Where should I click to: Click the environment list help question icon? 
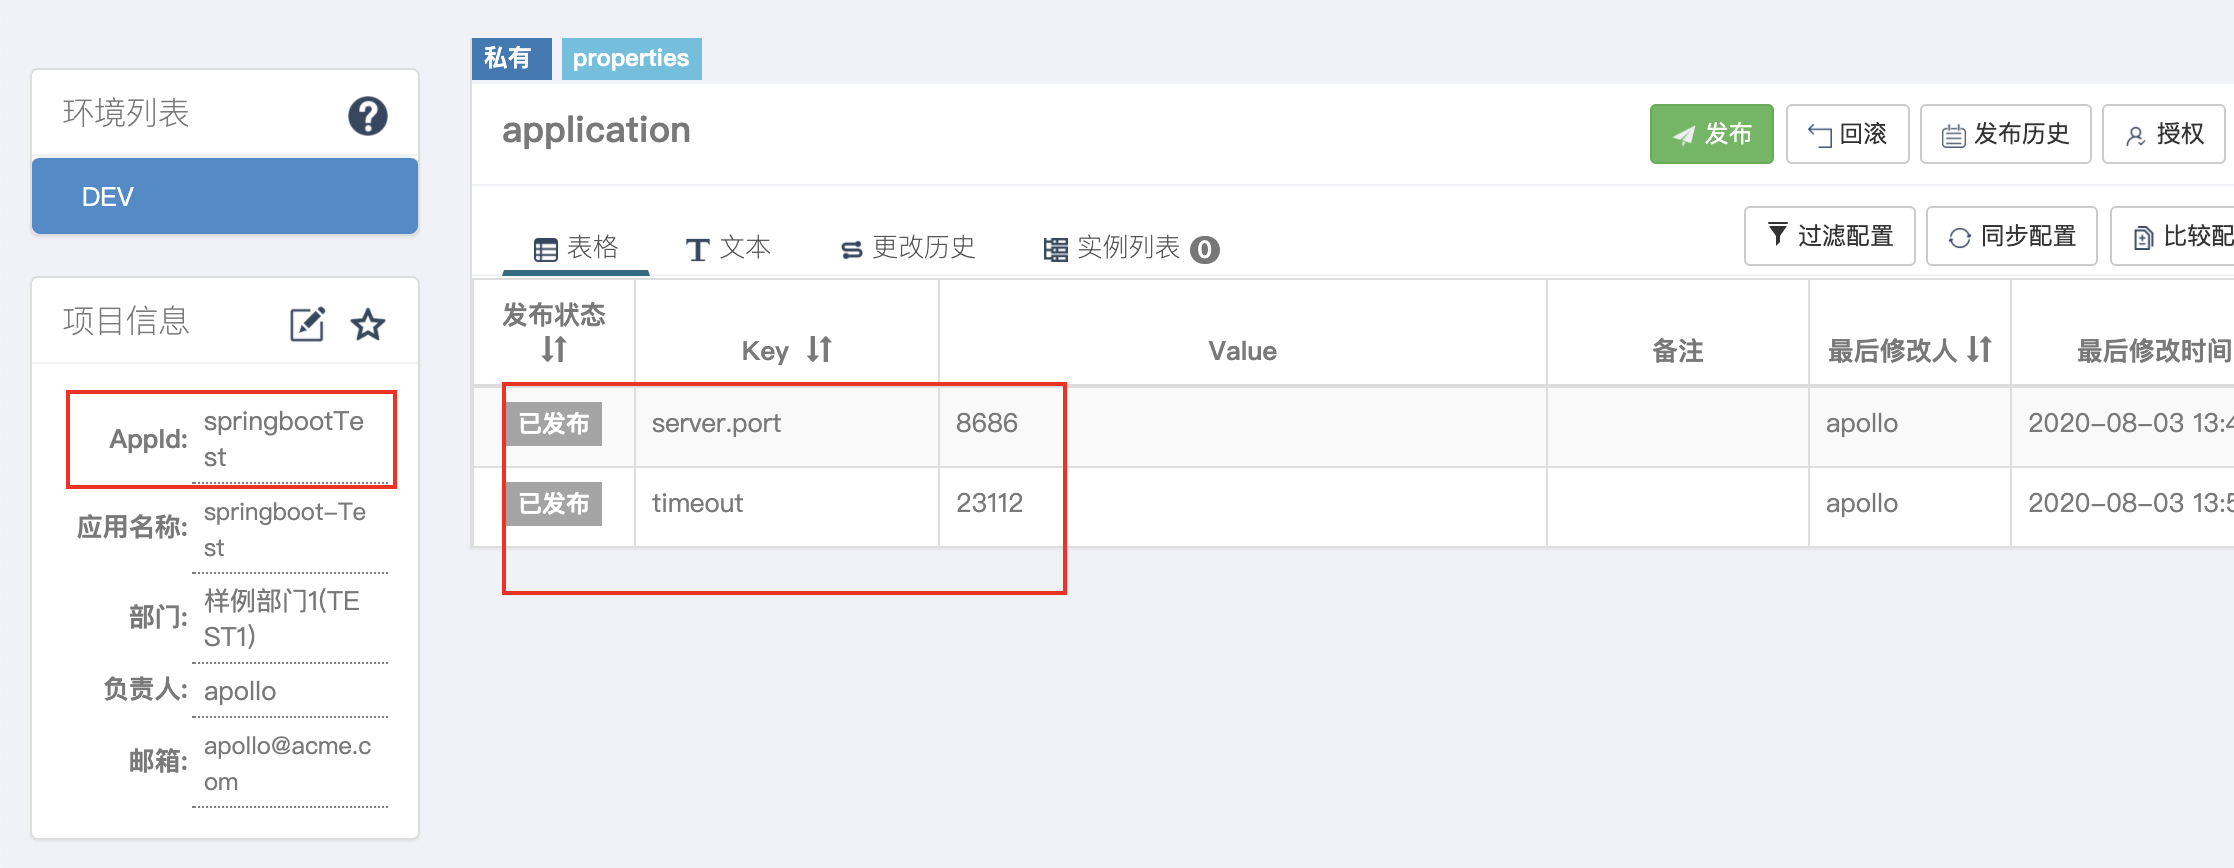(367, 116)
